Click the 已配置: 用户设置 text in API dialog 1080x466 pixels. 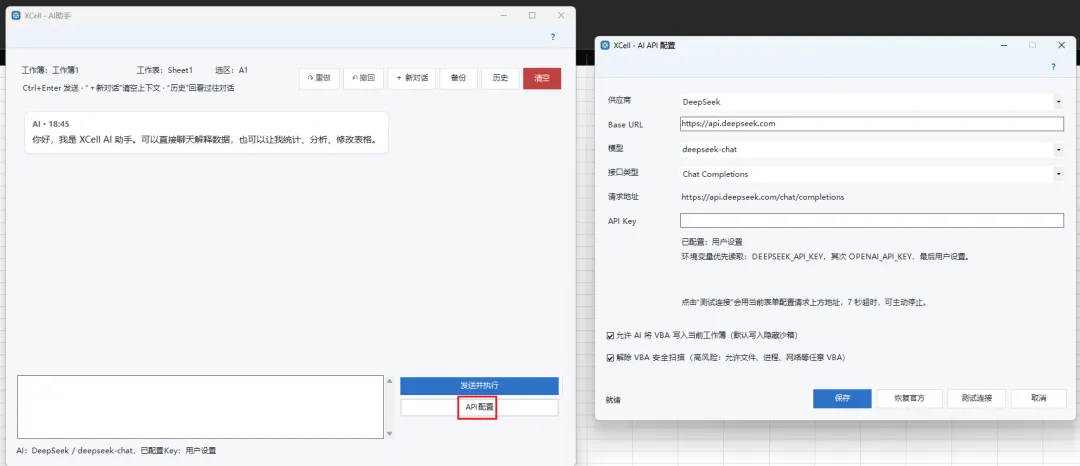coord(712,242)
